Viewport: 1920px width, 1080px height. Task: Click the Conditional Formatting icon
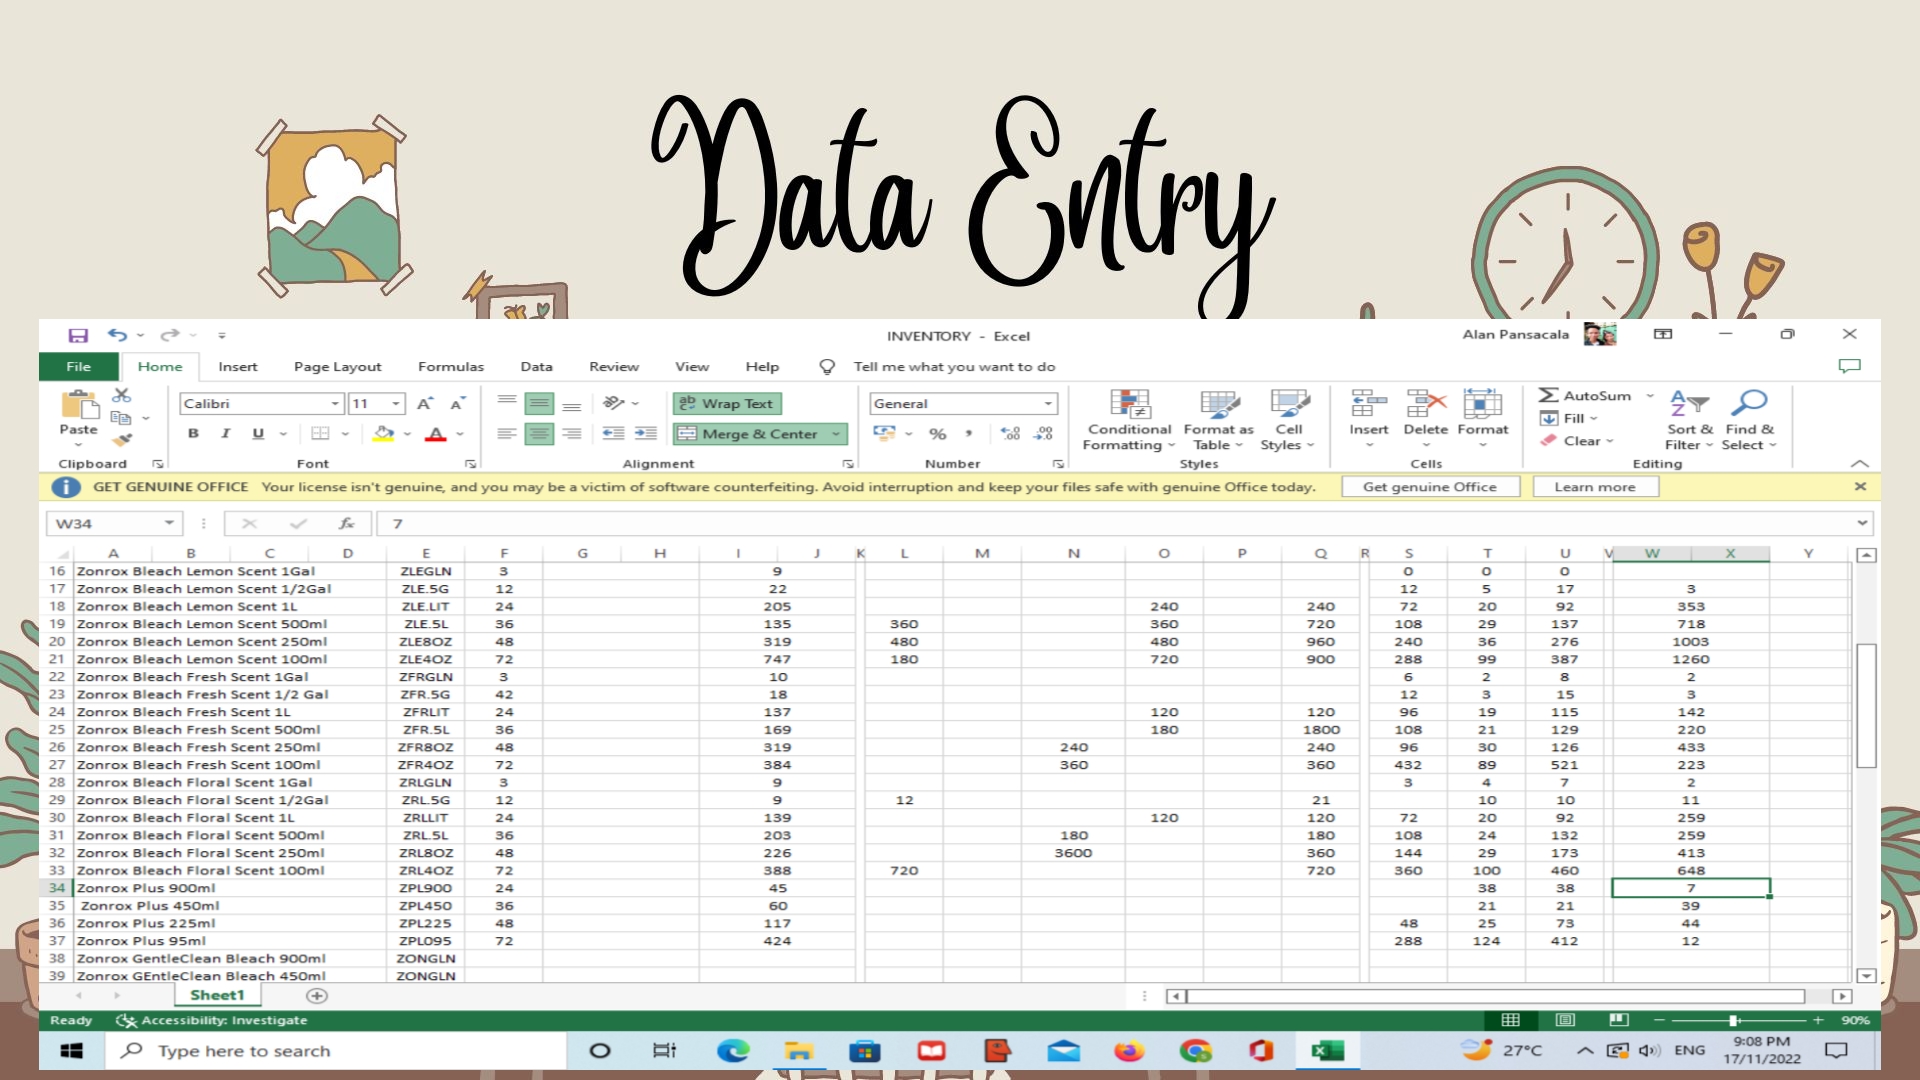1130,404
